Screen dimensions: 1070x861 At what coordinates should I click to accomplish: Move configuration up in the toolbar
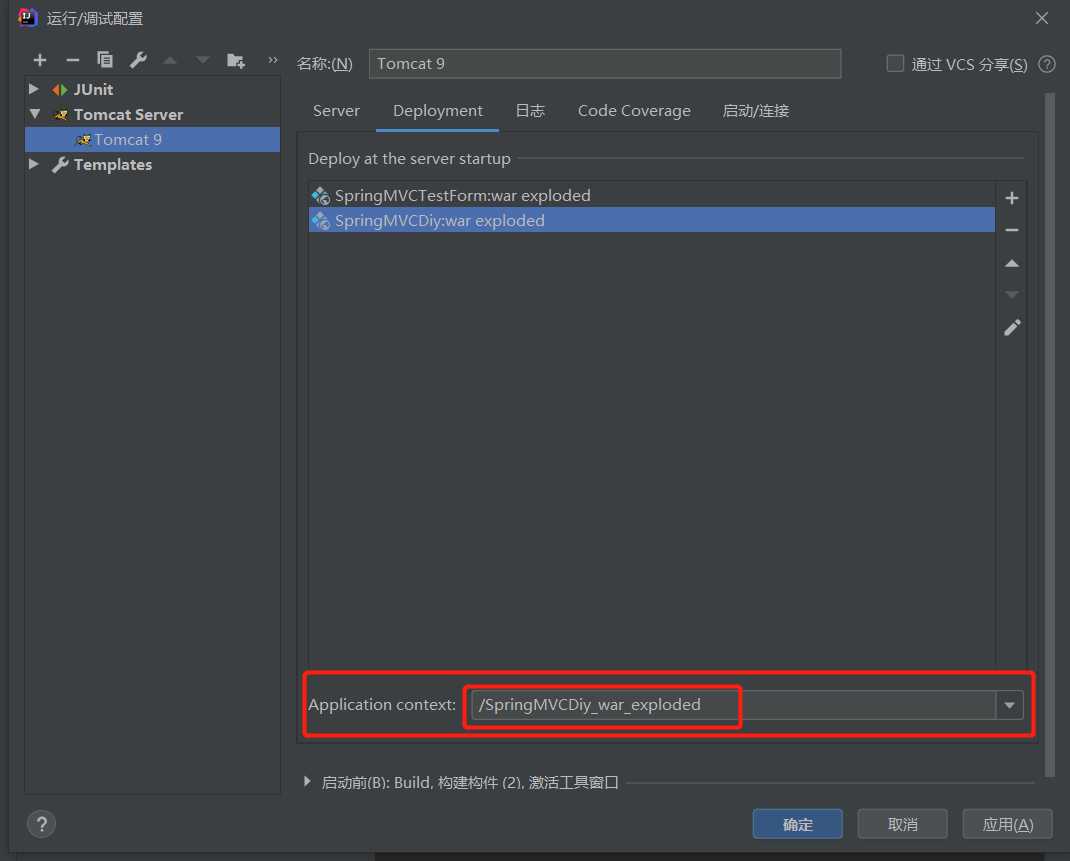[x=170, y=61]
